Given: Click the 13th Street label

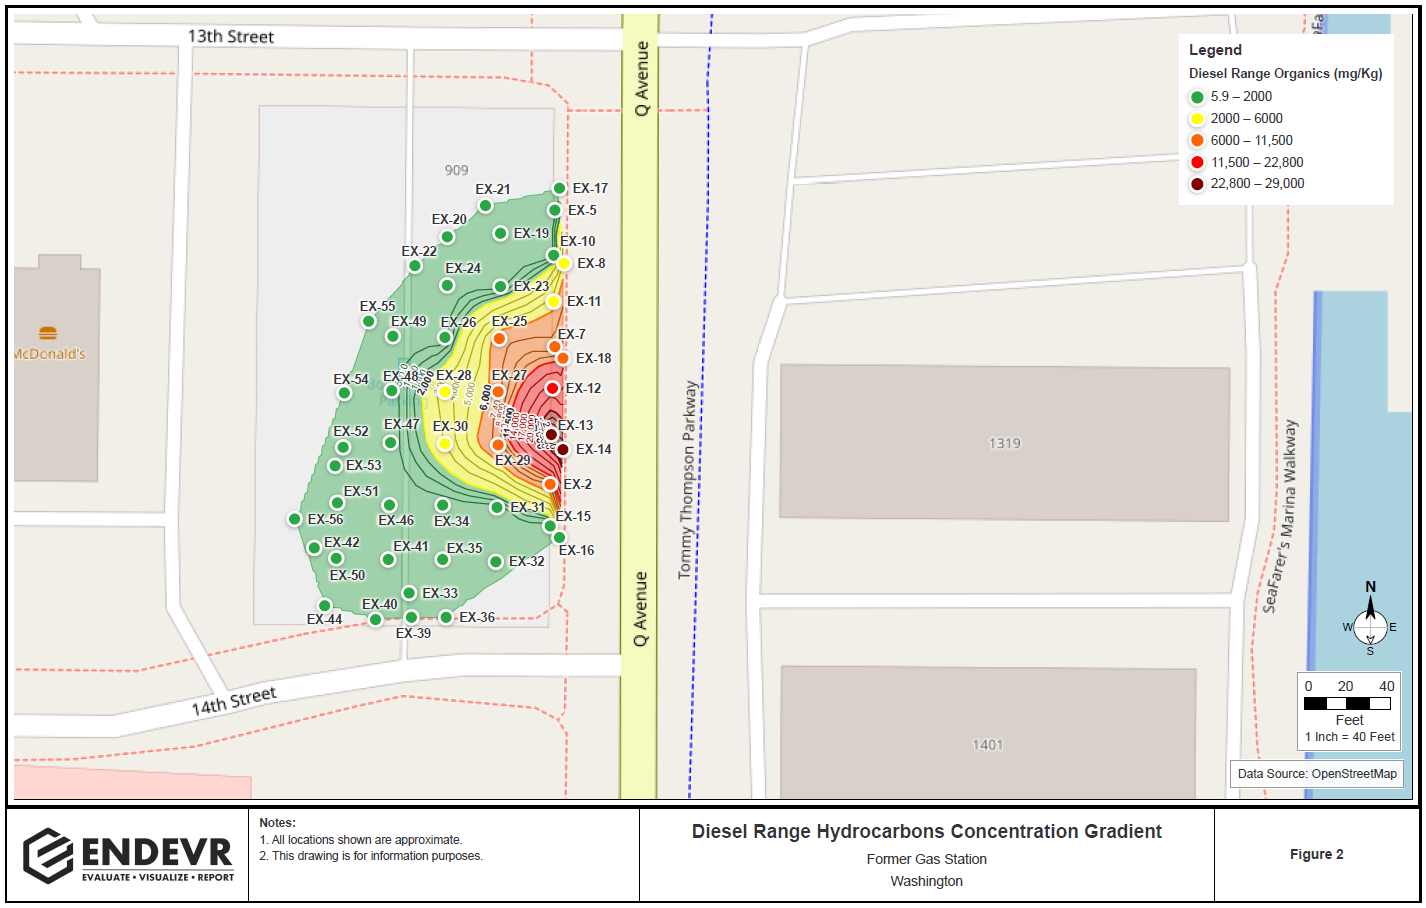Looking at the screenshot, I should point(231,37).
